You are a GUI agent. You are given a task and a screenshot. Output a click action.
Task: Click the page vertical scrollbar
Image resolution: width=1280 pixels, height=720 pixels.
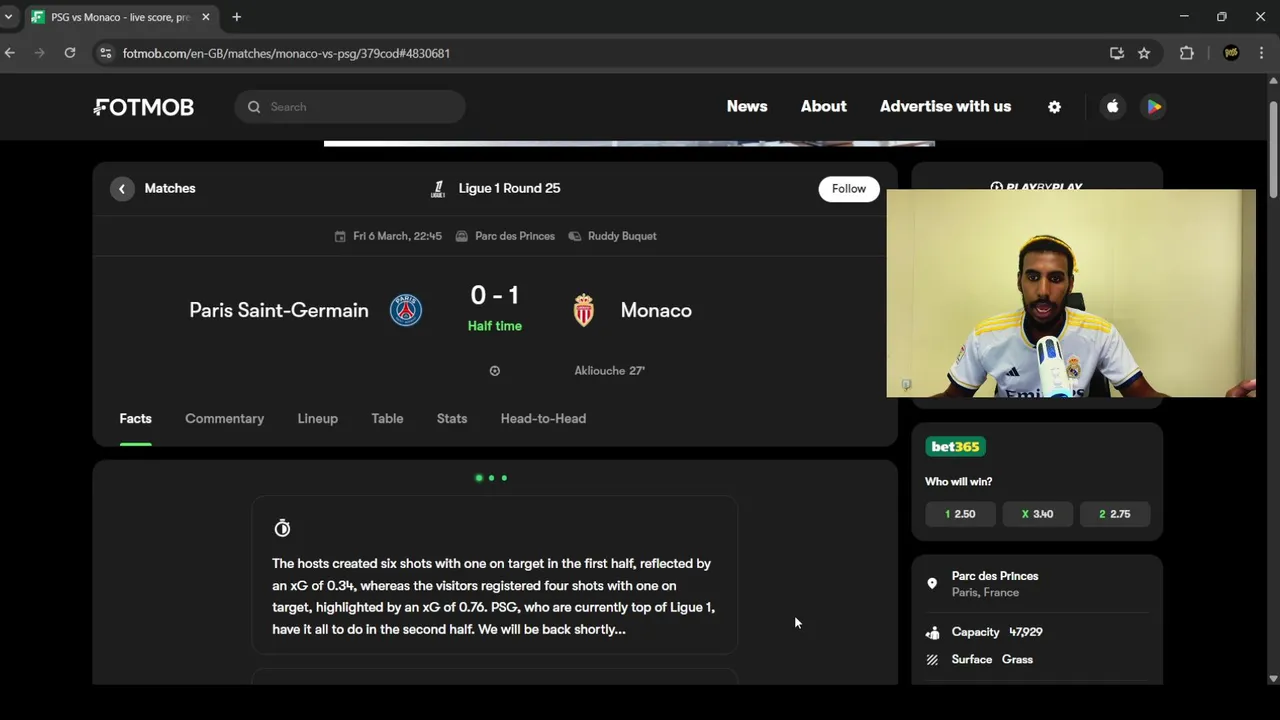pos(1273,150)
